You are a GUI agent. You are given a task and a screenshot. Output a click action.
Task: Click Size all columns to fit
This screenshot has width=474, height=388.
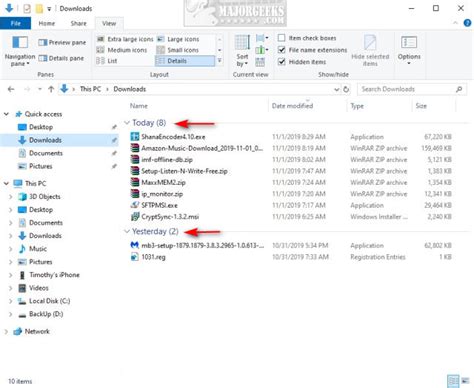tap(260, 62)
